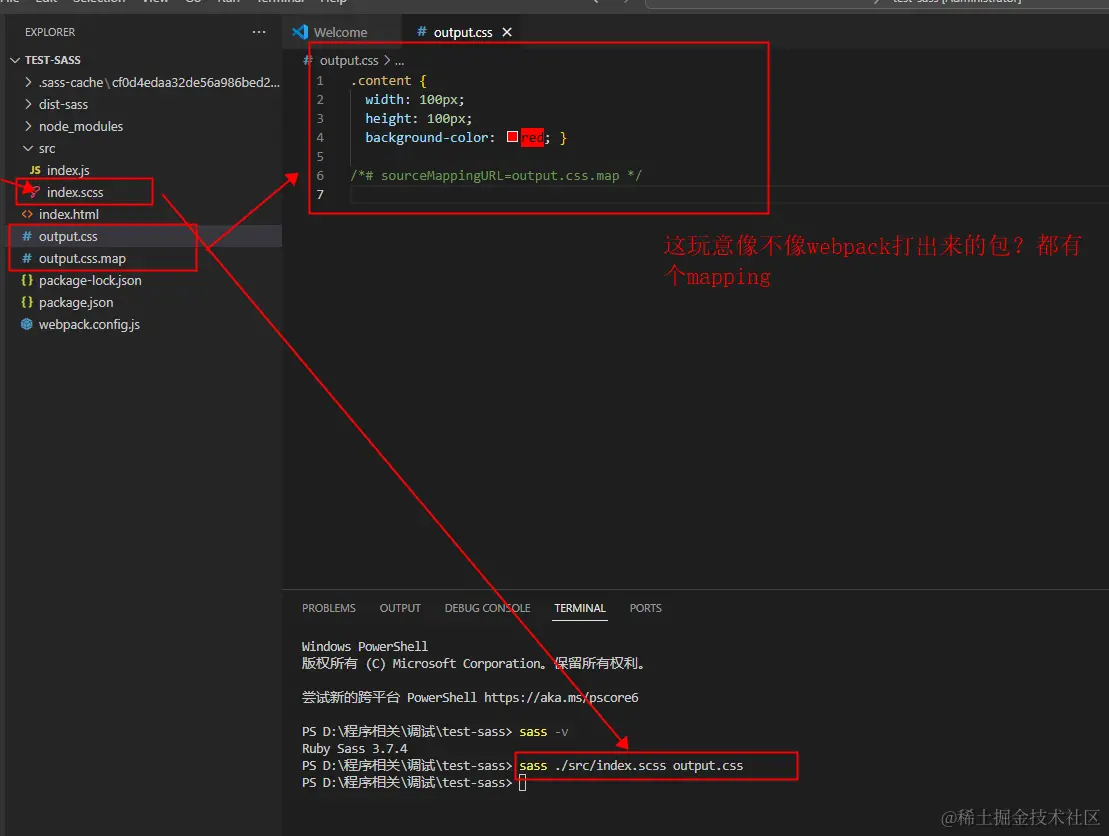Image resolution: width=1109 pixels, height=836 pixels.
Task: Click the .content selector on line 1
Action: click(x=381, y=81)
